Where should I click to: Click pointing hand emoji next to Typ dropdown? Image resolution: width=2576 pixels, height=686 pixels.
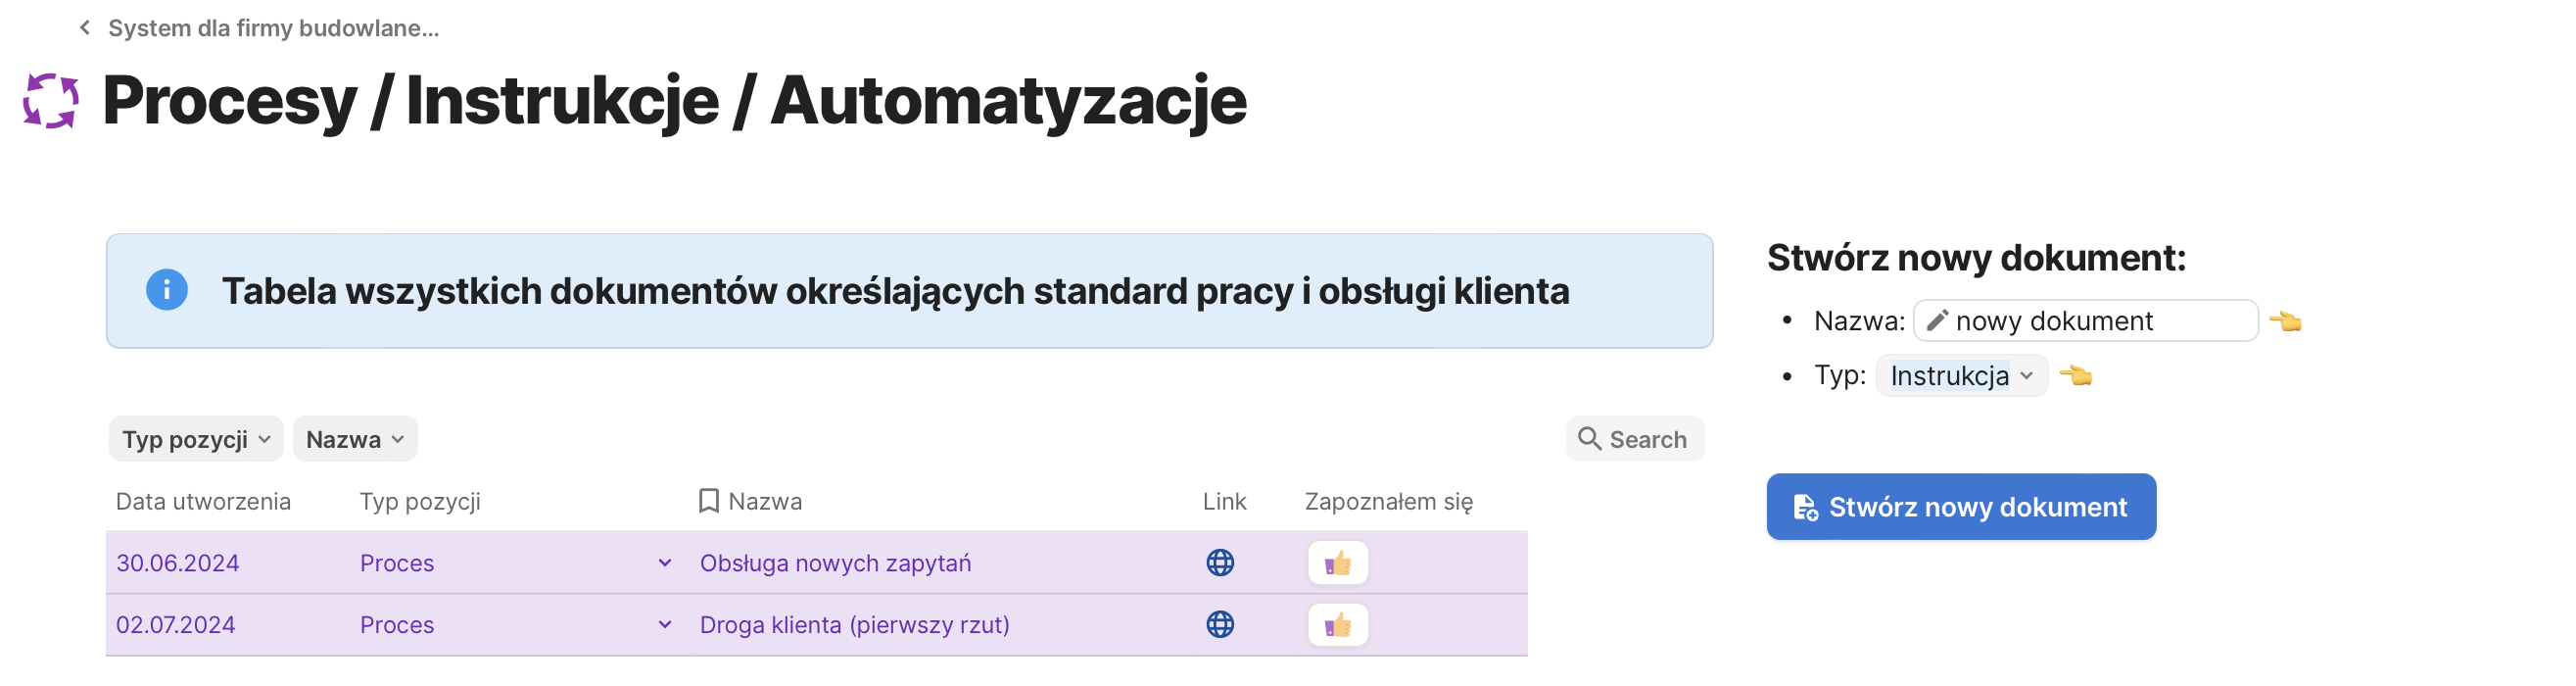click(2076, 376)
